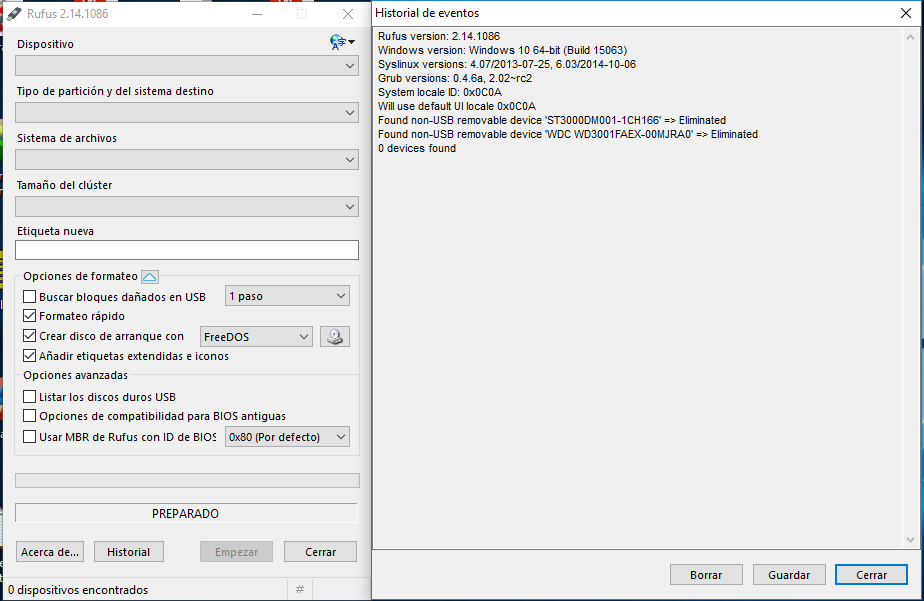This screenshot has width=924, height=601.
Task: Click the 'Grub versions' log line
Action: click(455, 78)
